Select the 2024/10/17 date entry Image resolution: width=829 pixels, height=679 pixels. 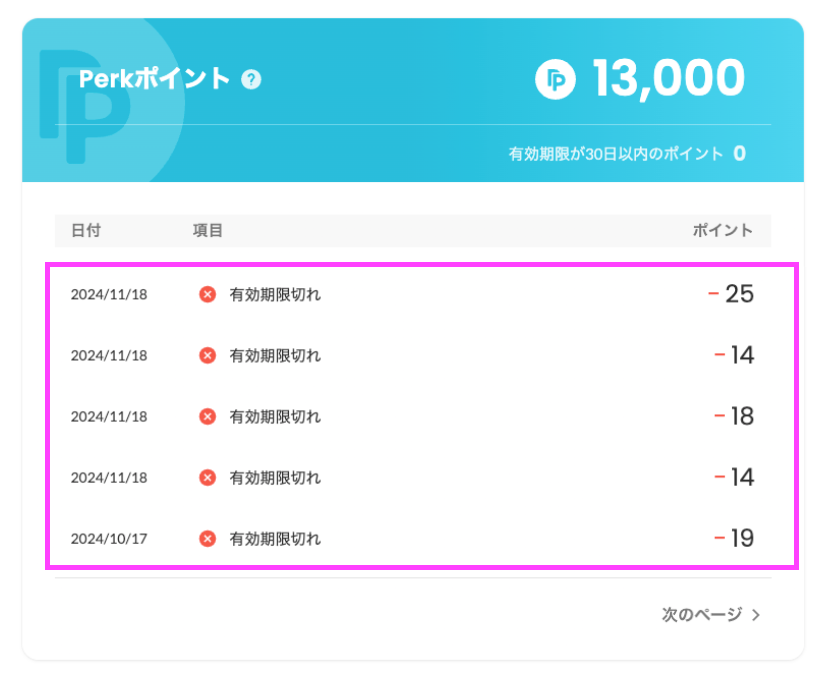coord(109,539)
